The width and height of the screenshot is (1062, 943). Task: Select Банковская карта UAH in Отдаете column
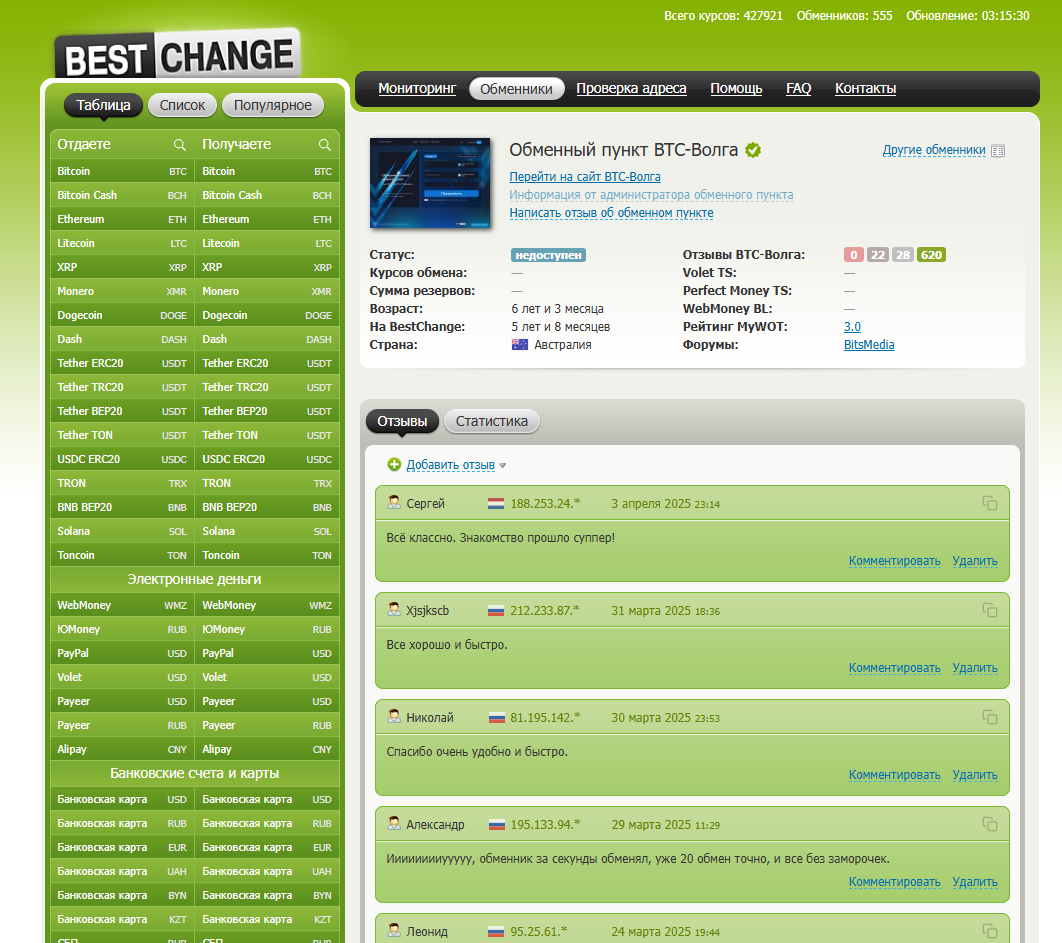122,872
